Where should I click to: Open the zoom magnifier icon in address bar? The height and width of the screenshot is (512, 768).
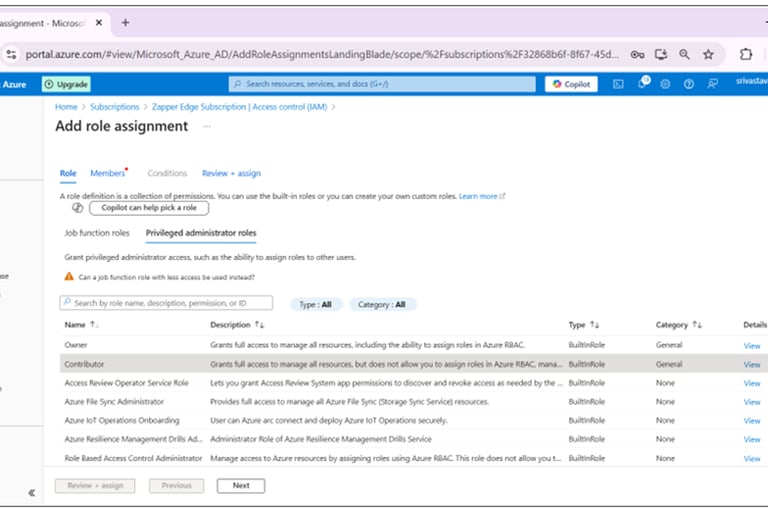click(x=685, y=54)
